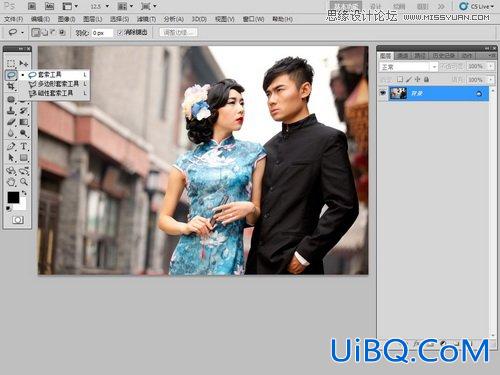Expand the CS Live dropdown
Screen dimensions: 500x375
click(476, 6)
